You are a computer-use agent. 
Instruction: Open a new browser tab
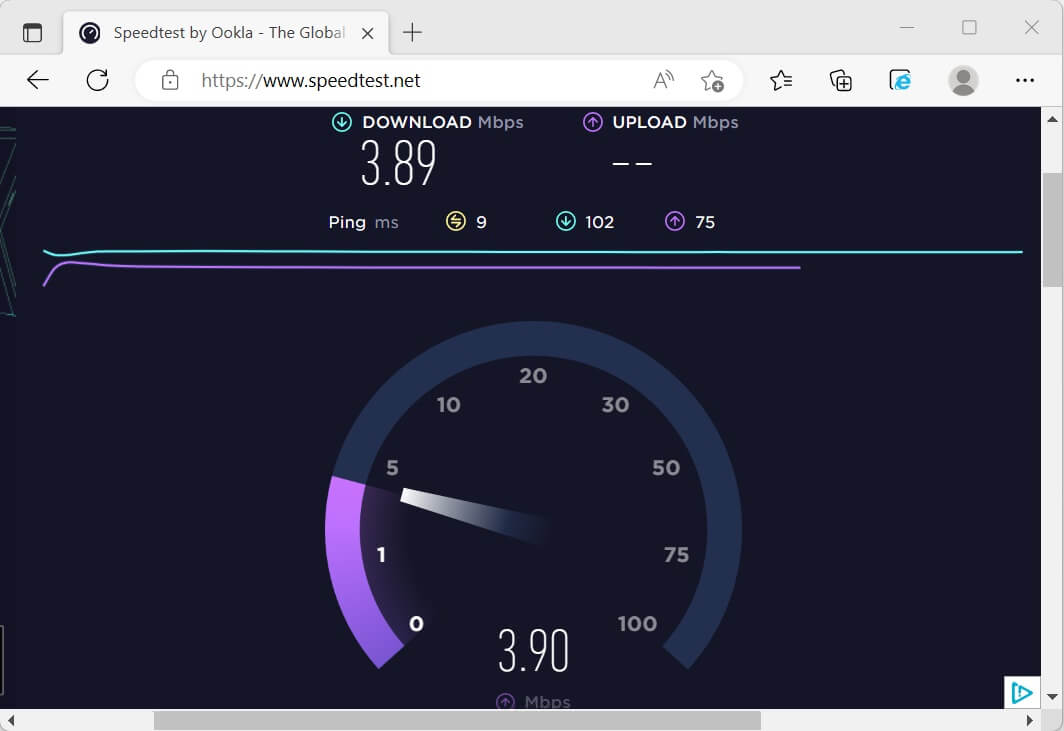point(412,33)
